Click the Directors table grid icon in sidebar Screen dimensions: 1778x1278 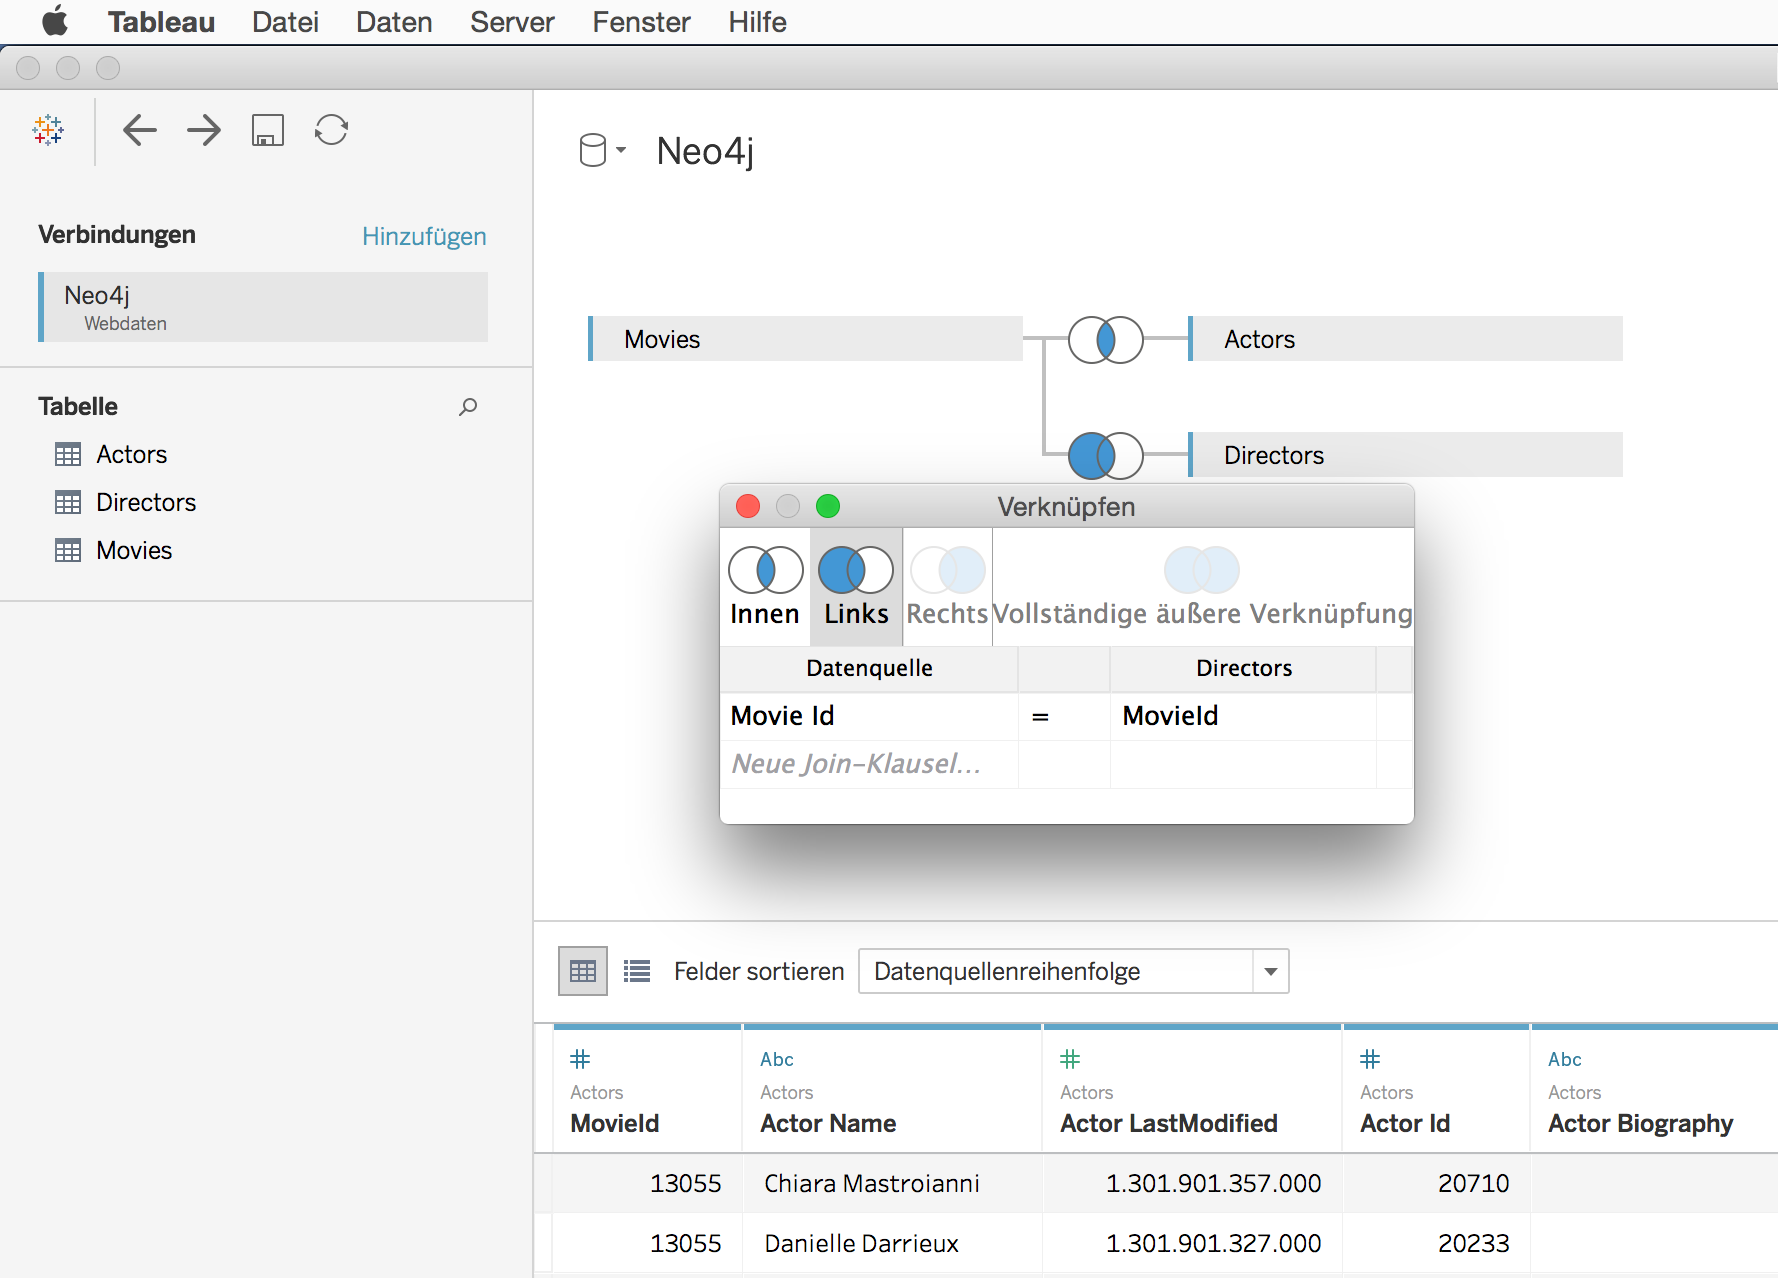[x=68, y=503]
